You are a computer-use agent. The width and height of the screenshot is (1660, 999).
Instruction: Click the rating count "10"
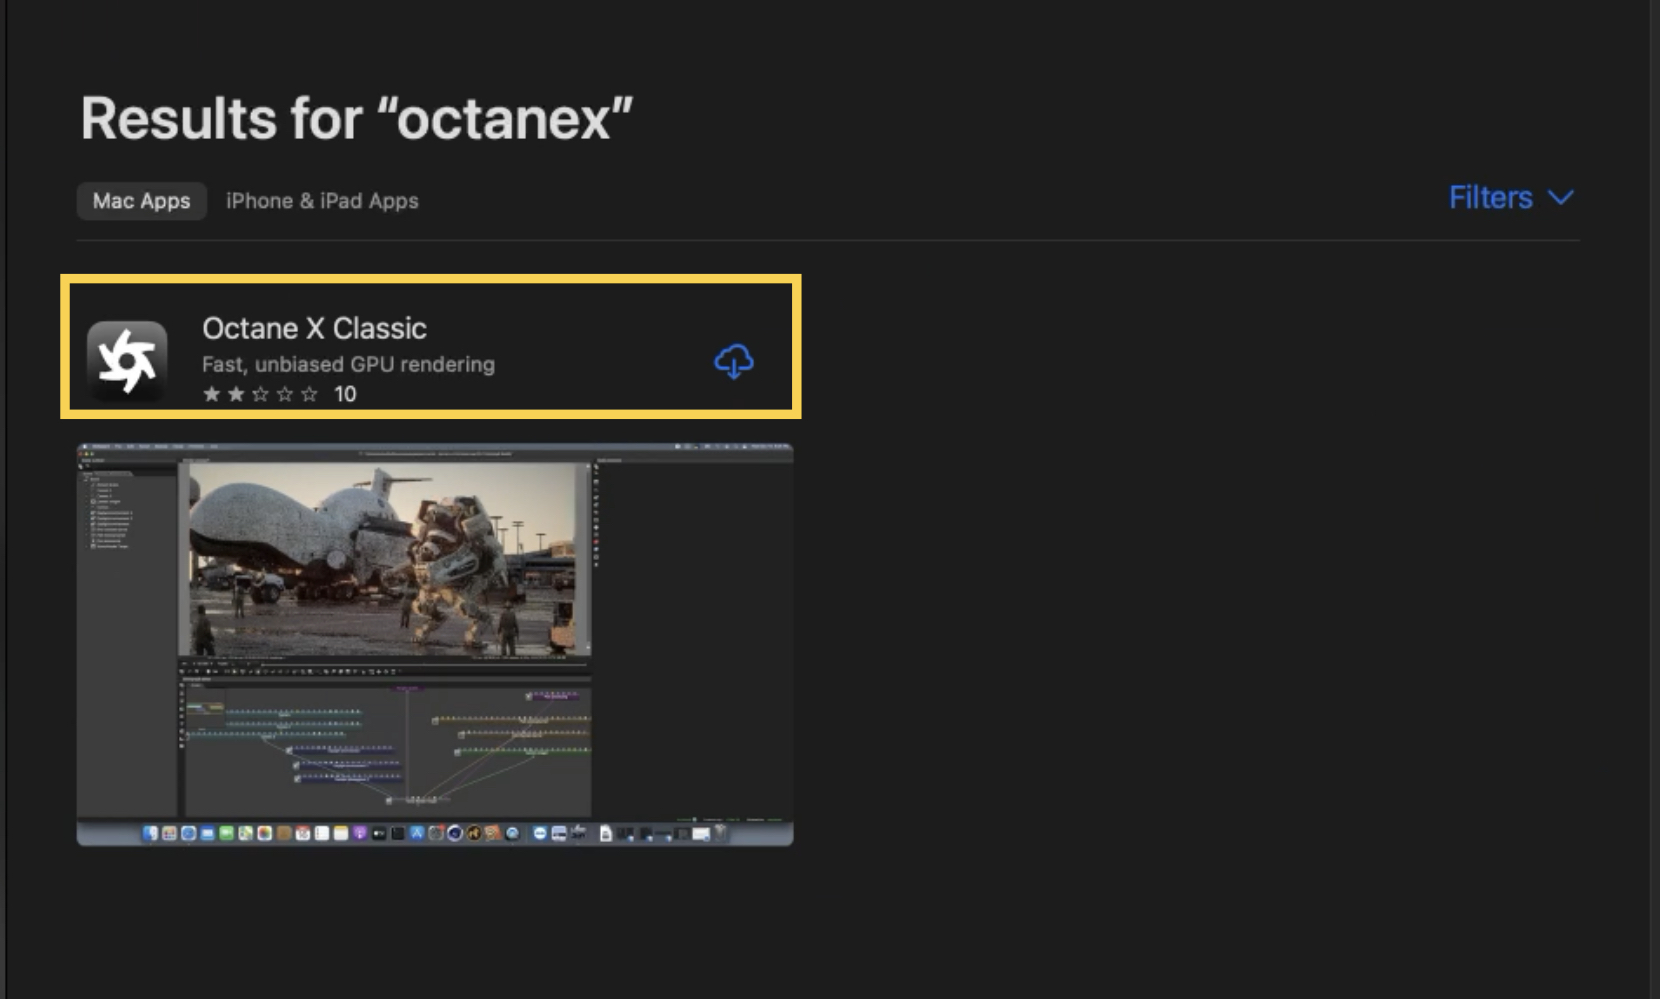coord(345,394)
